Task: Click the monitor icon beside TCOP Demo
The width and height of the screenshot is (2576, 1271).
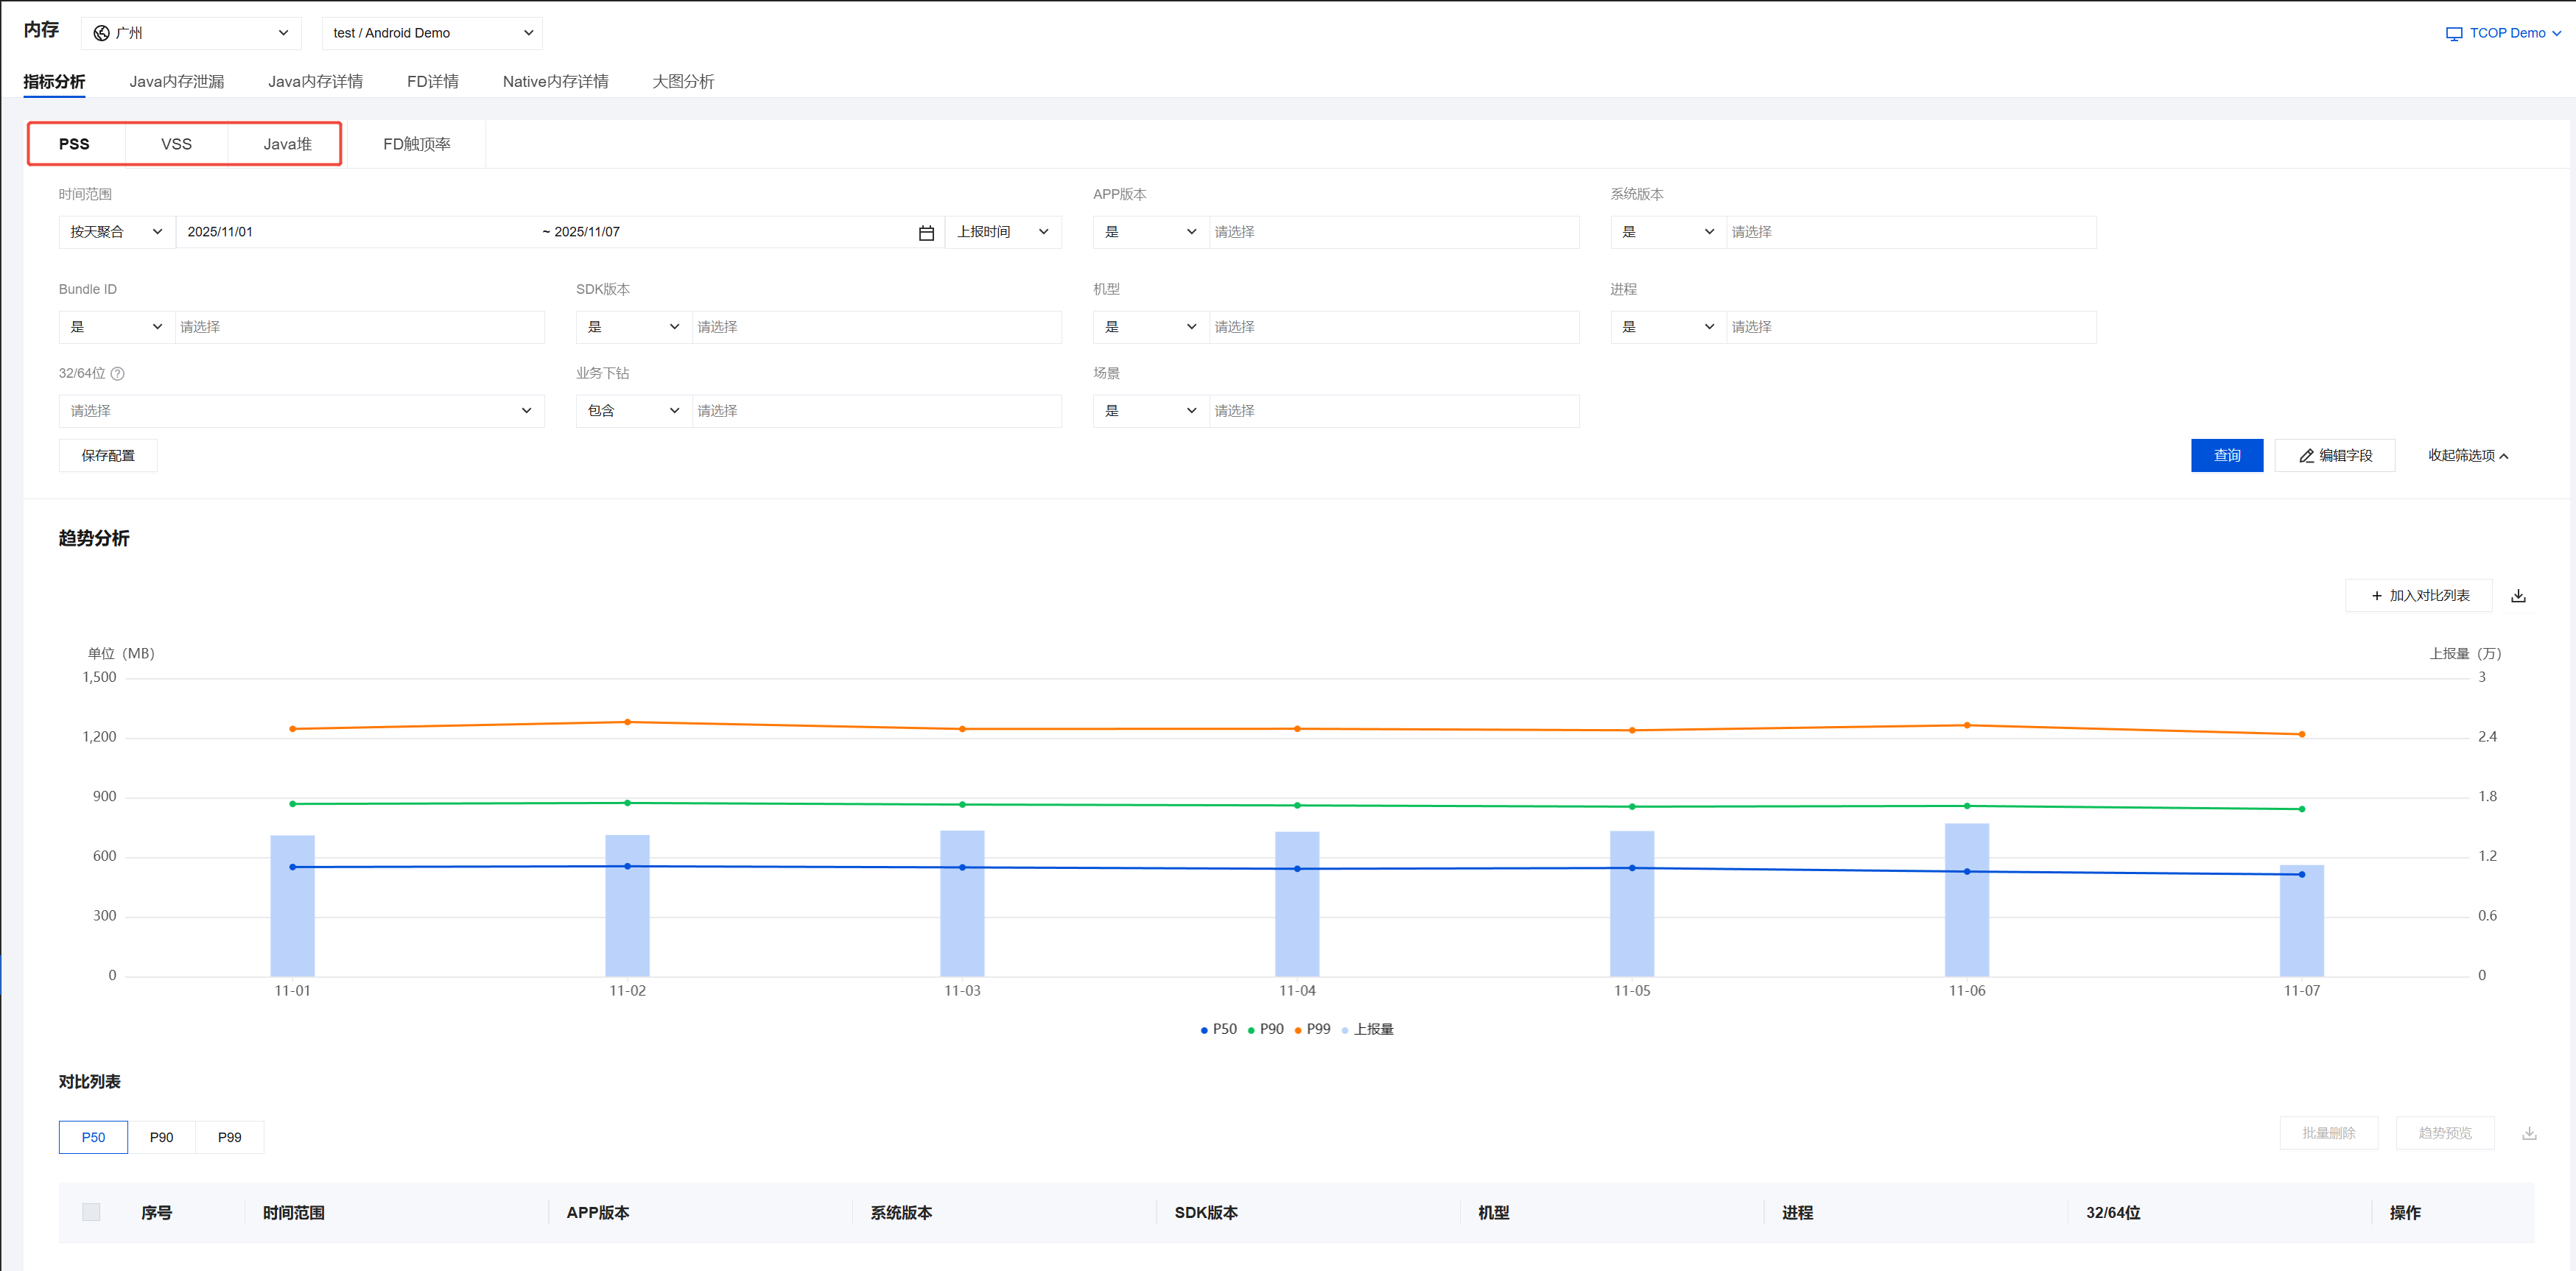Action: tap(2453, 33)
